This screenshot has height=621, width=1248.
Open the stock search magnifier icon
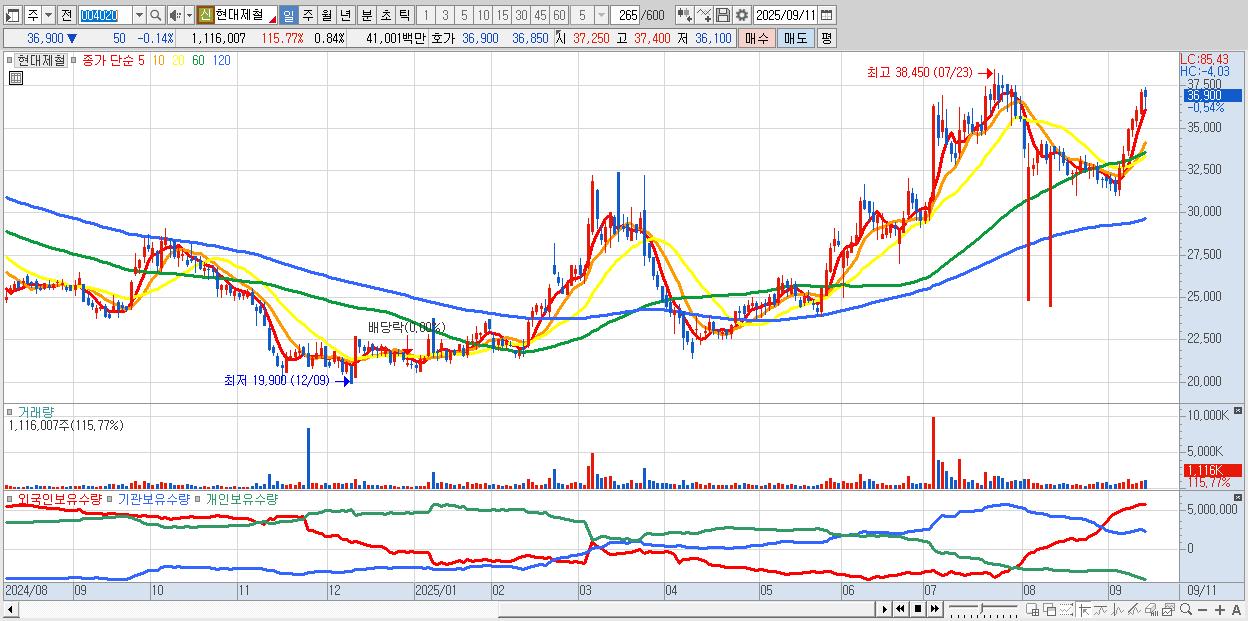coord(156,15)
